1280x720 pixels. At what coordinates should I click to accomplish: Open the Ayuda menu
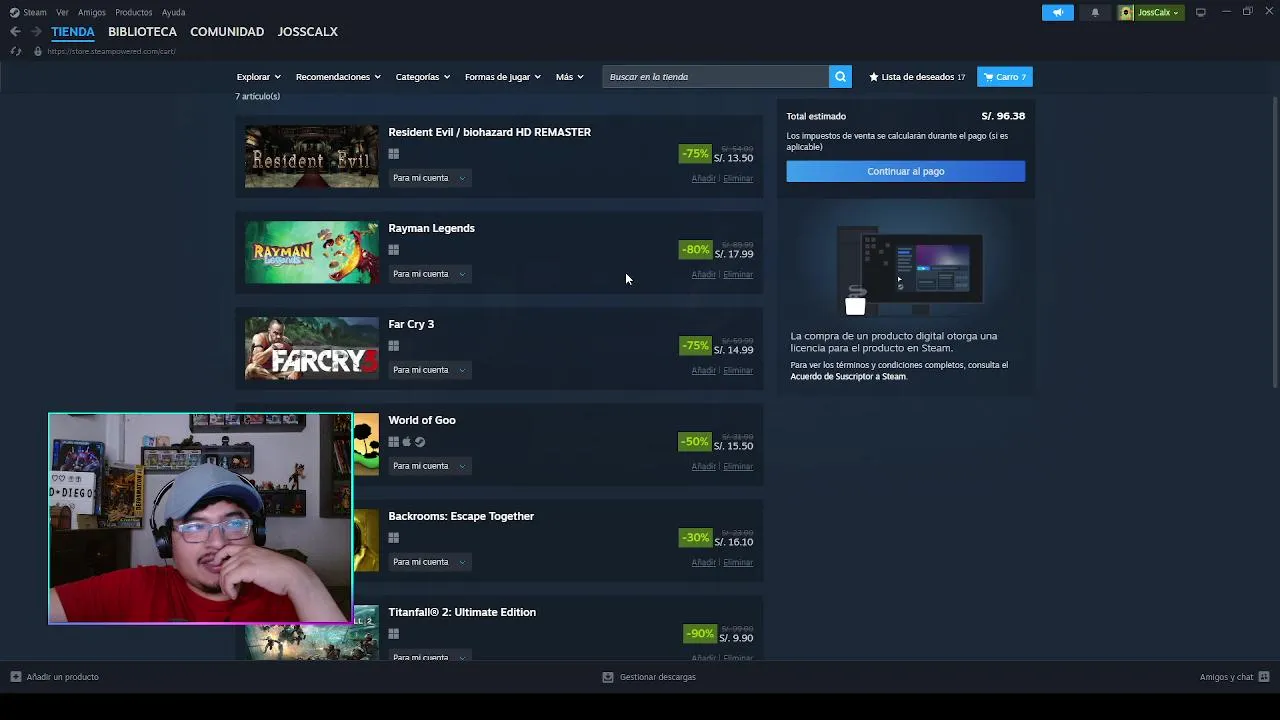click(173, 13)
